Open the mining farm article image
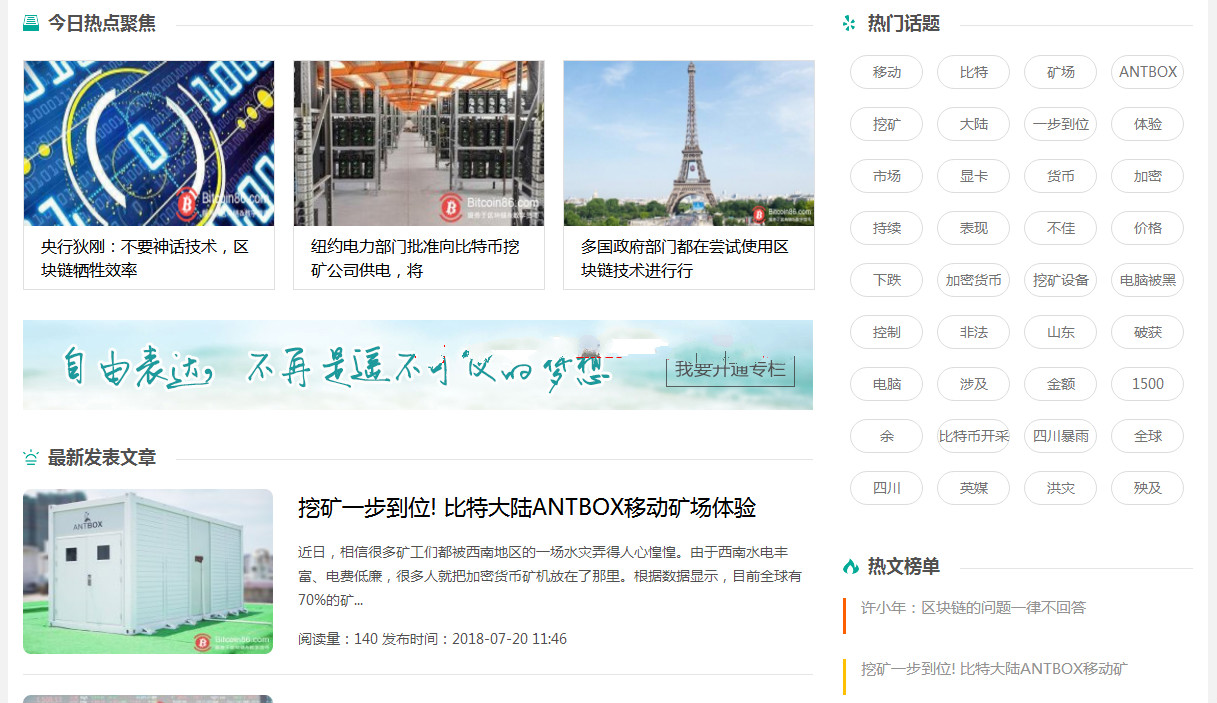 (x=419, y=143)
